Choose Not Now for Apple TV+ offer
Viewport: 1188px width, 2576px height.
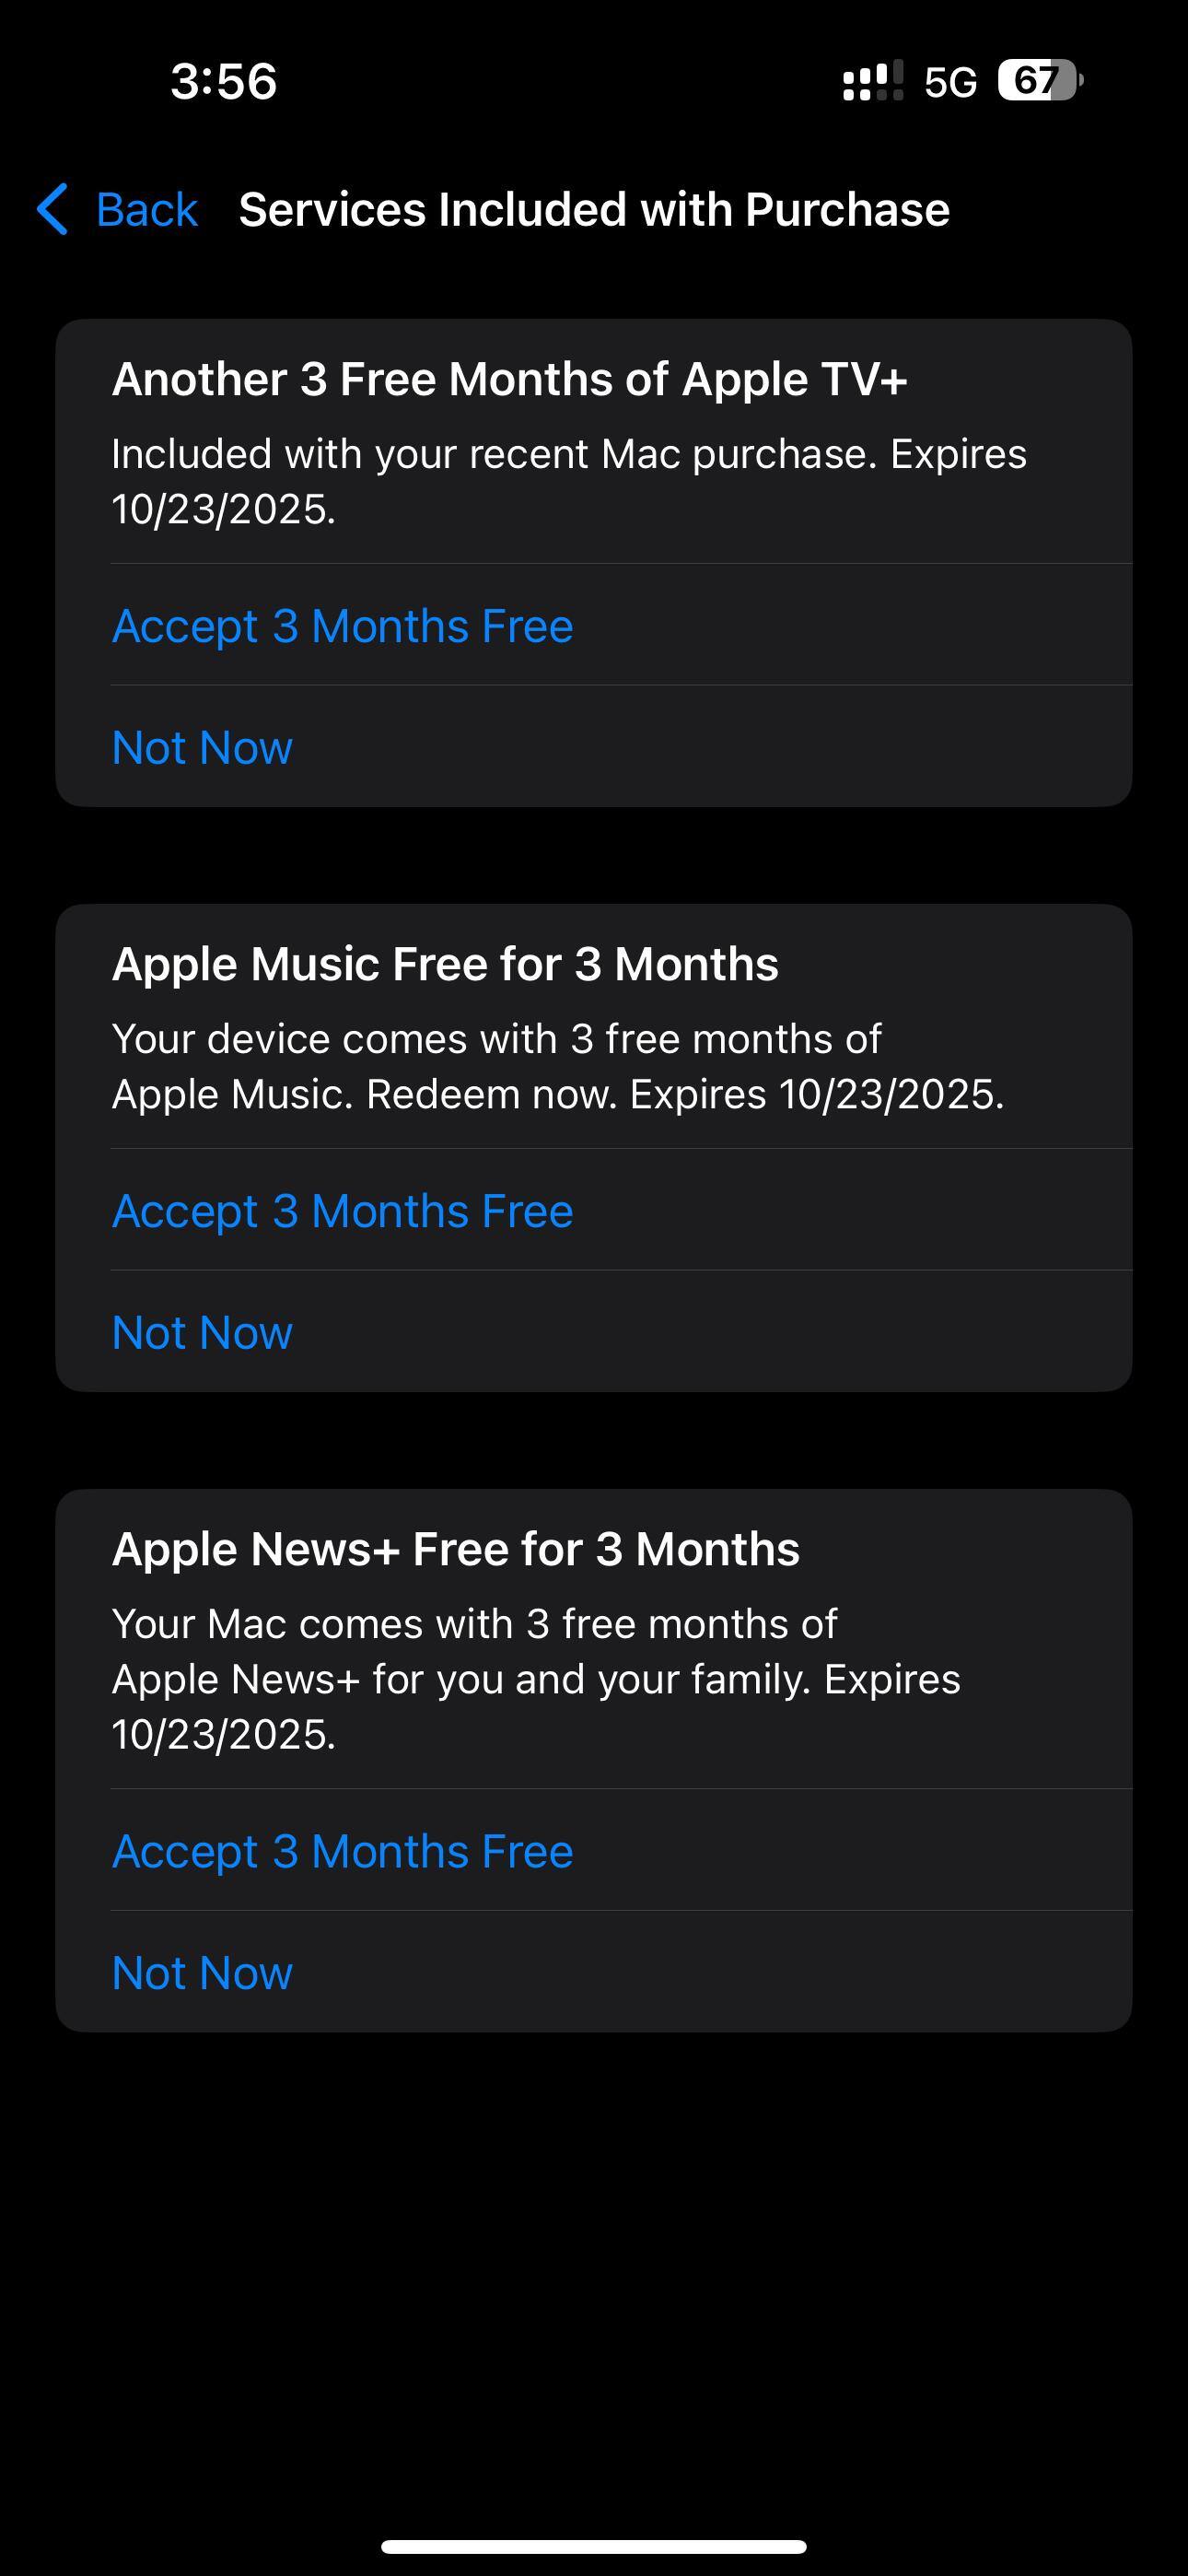(202, 747)
